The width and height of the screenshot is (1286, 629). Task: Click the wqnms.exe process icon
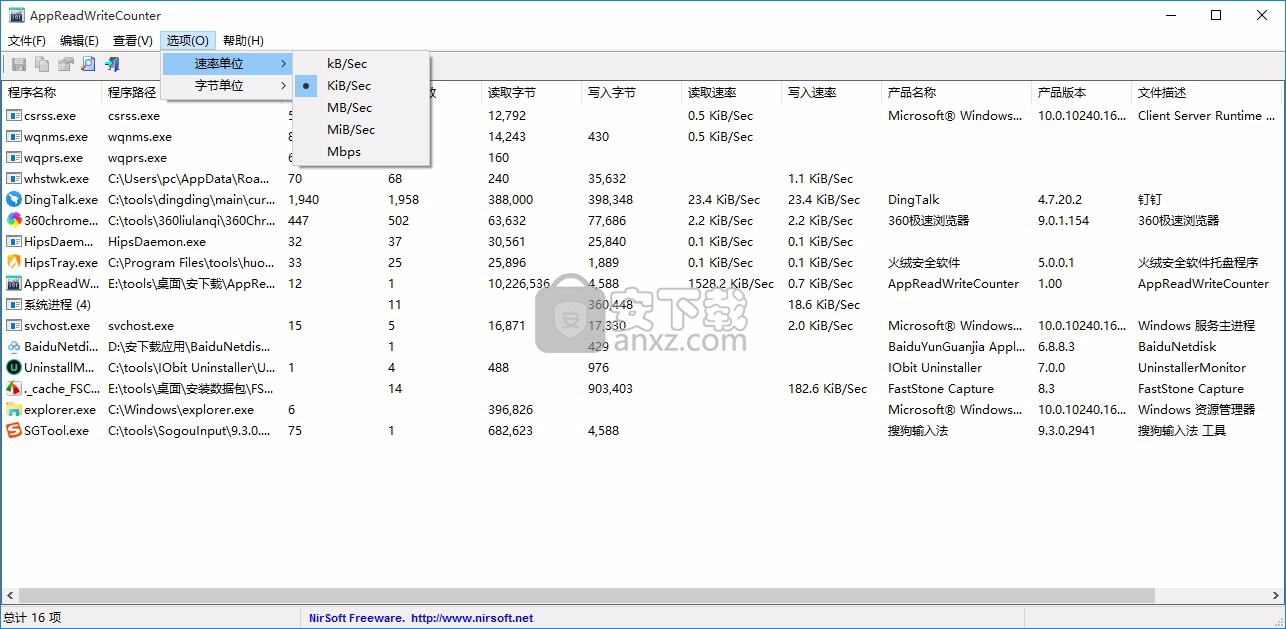point(14,137)
